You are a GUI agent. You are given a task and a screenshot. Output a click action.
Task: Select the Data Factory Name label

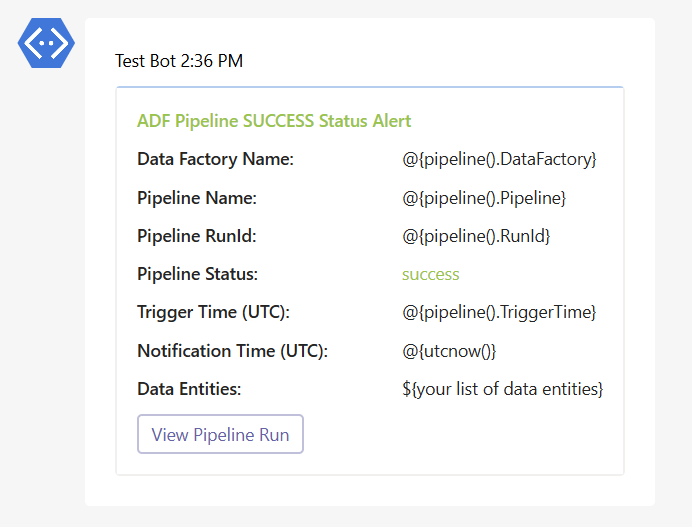[x=215, y=159]
